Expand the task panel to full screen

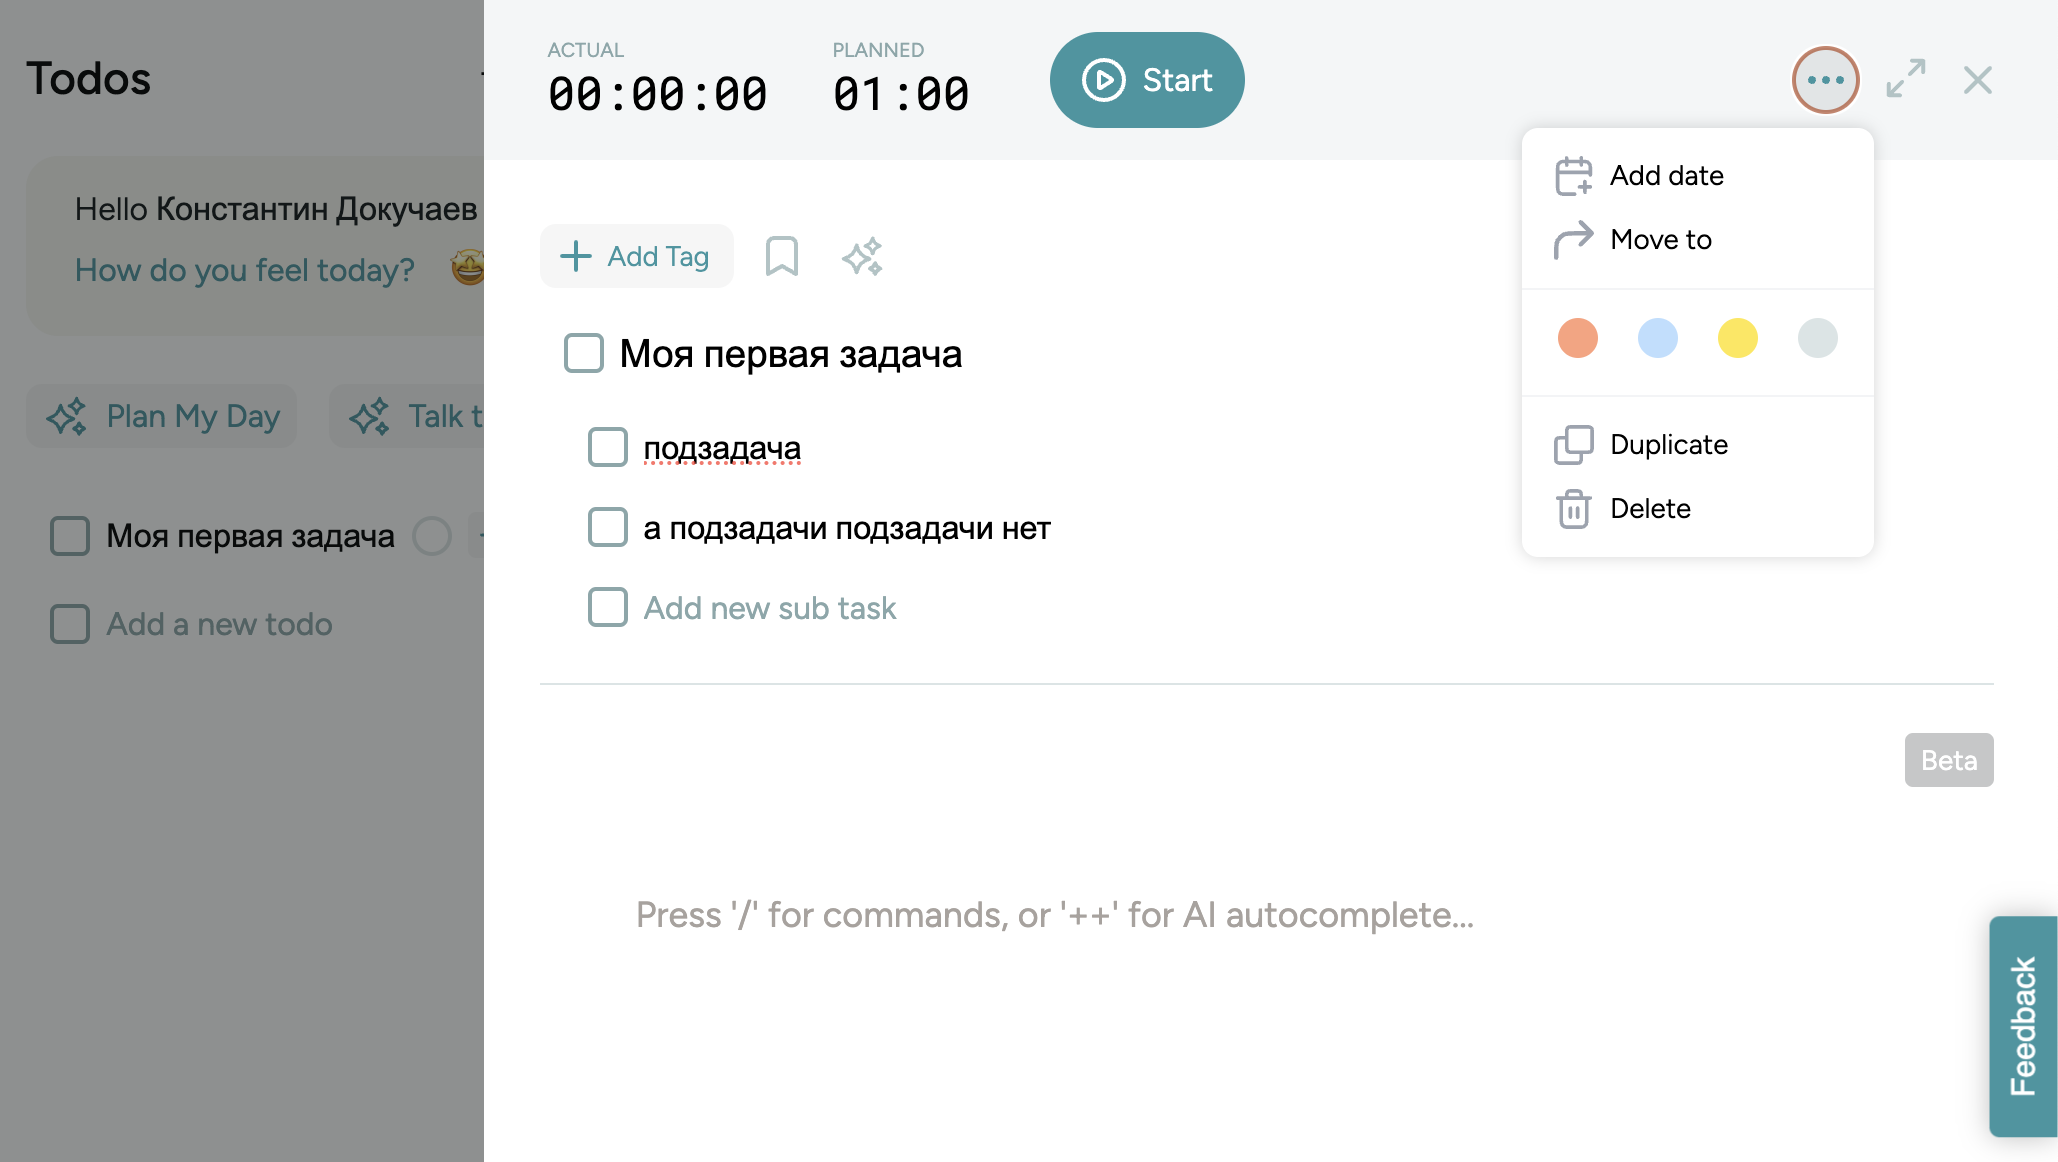(1906, 79)
